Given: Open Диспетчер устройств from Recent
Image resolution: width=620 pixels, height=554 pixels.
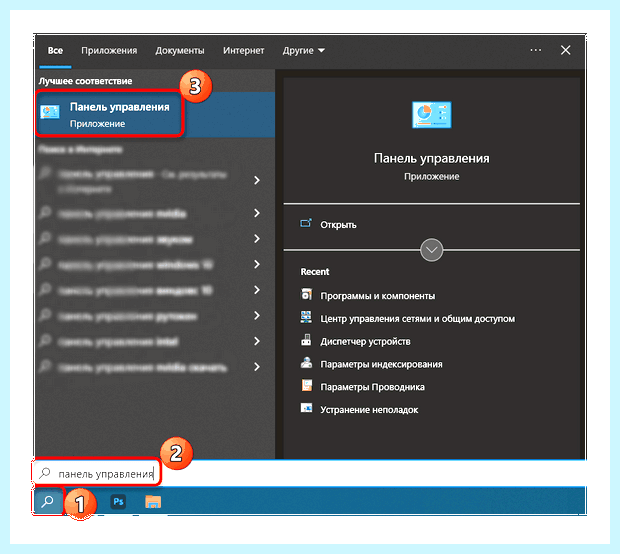Looking at the screenshot, I should 365,341.
